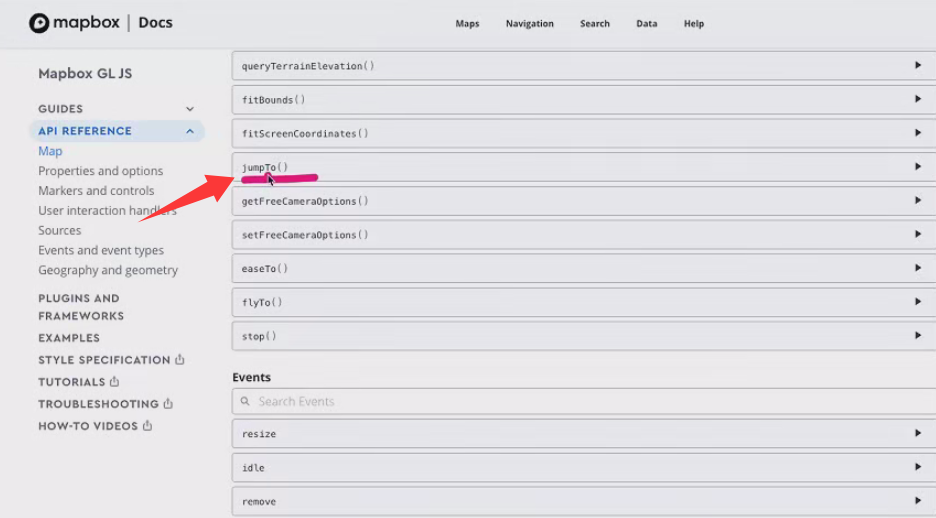This screenshot has width=936, height=518.
Task: Click the fitScreenCoordinates() method name
Action: (305, 134)
